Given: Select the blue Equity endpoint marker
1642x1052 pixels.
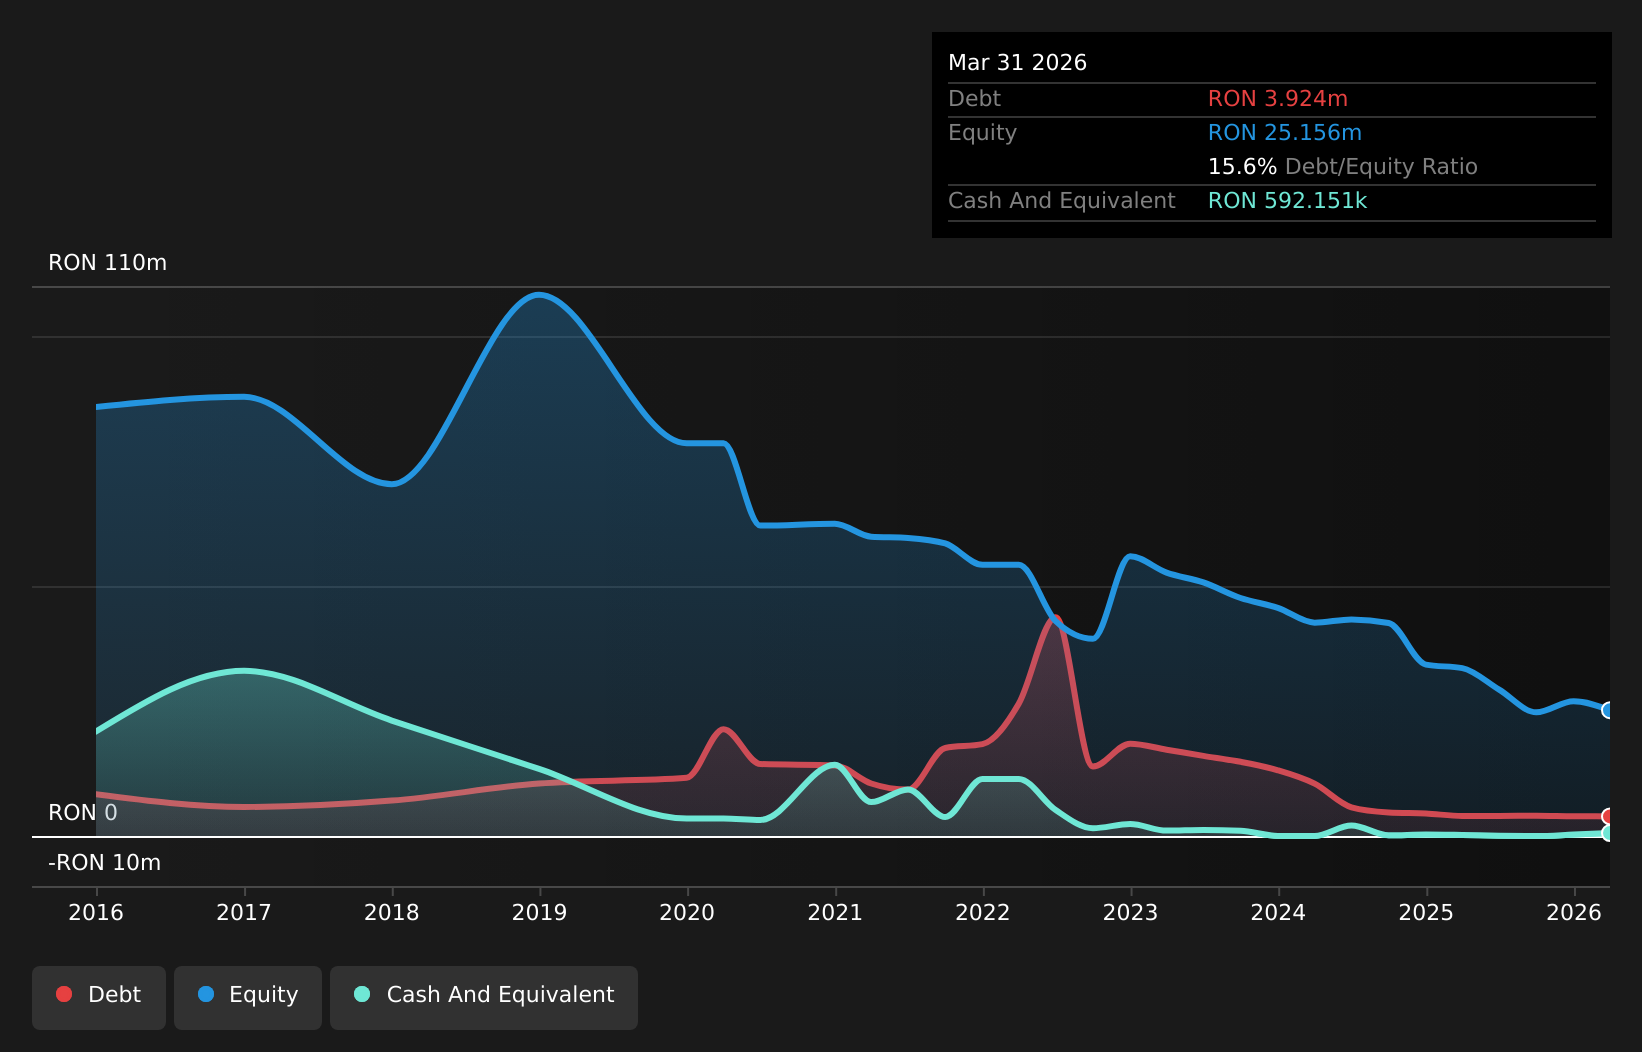Looking at the screenshot, I should point(1608,710).
